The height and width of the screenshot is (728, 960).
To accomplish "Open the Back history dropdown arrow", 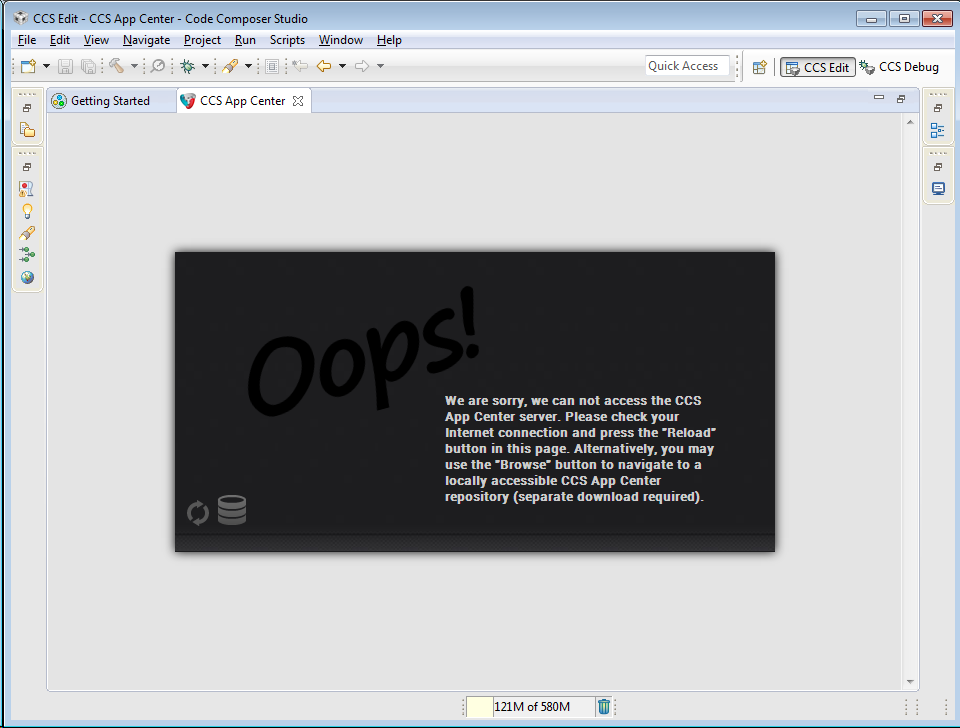I will pos(342,66).
